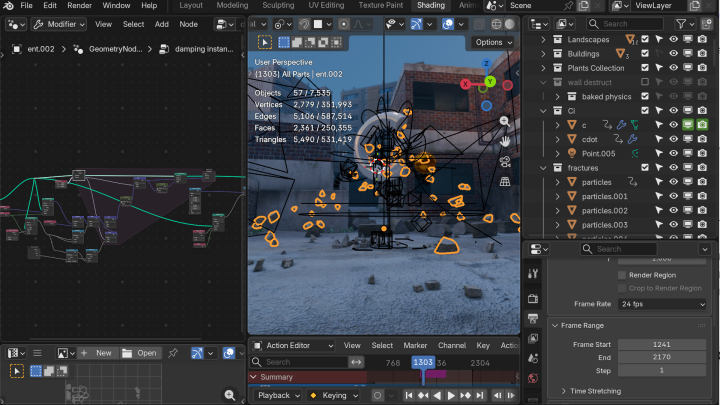Select the box select tool icon

265,42
